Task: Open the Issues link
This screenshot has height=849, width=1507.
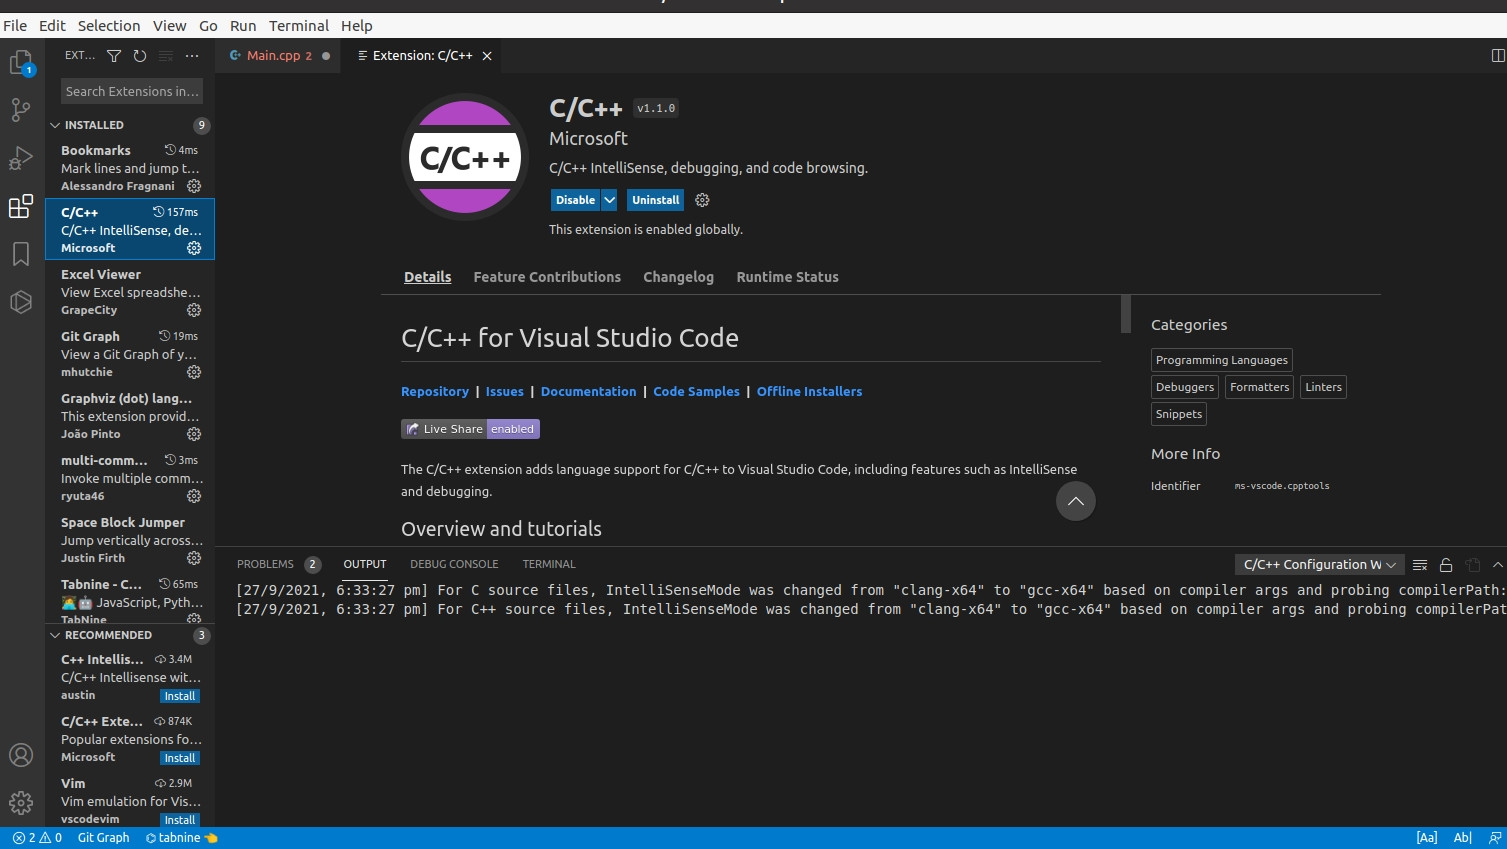Action: coord(504,392)
